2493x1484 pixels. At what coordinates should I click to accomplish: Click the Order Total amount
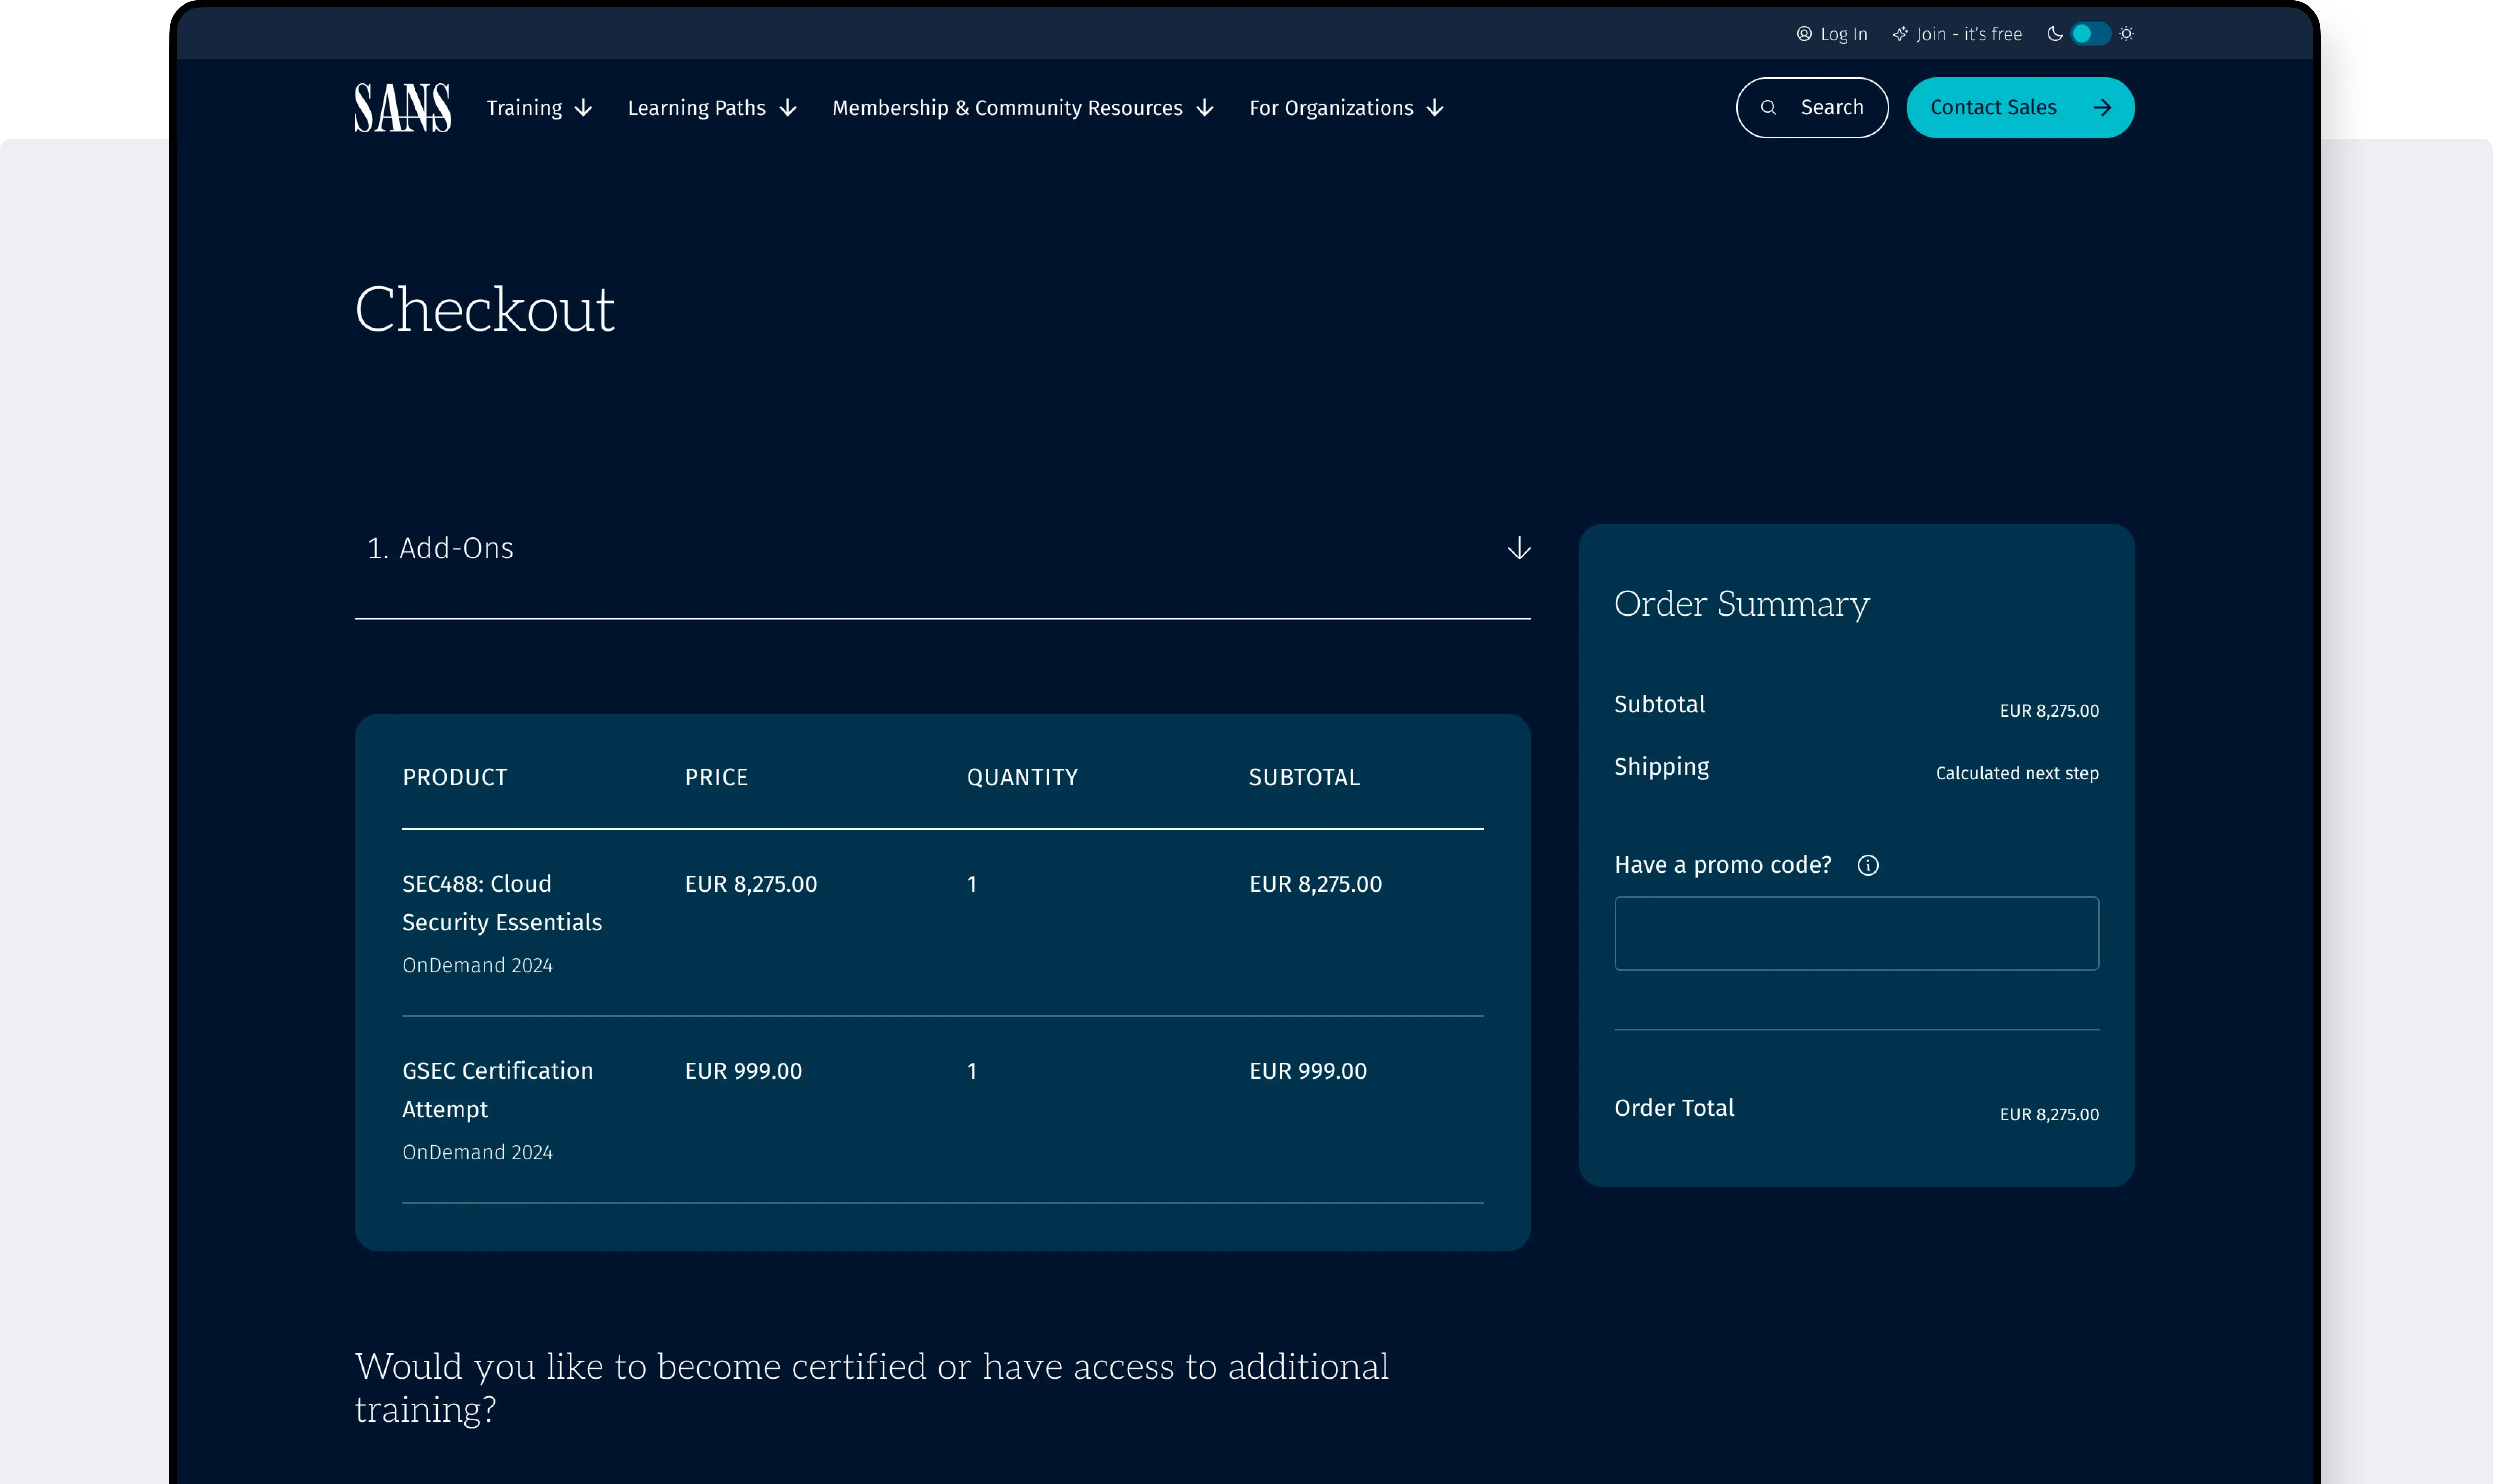click(x=2049, y=1115)
